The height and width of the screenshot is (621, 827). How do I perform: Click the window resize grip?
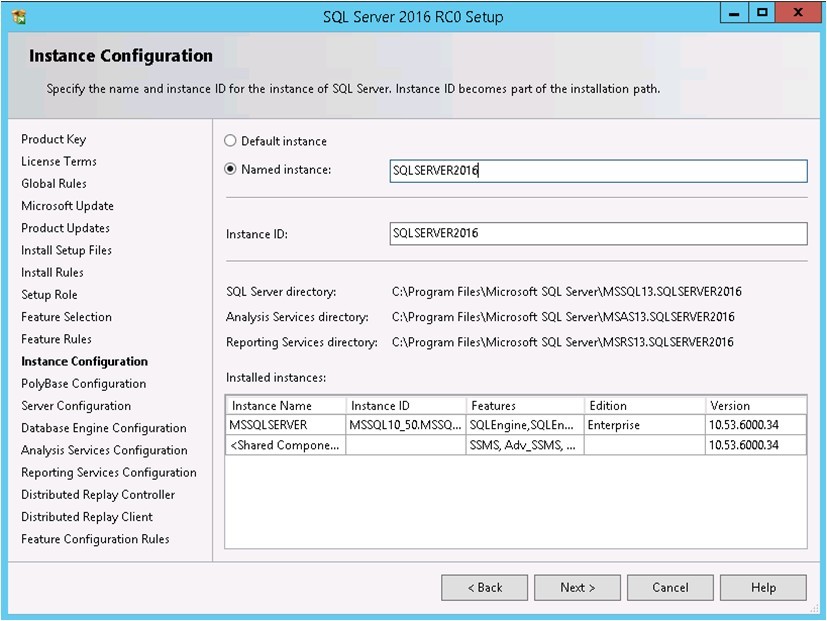coord(814,609)
